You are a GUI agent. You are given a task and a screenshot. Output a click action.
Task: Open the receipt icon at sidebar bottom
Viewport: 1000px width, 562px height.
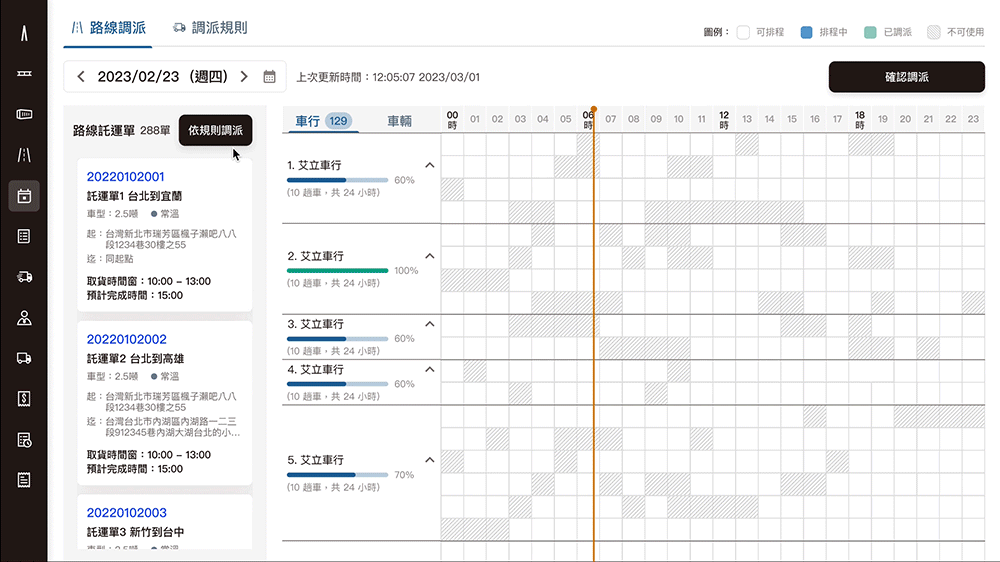[x=24, y=480]
